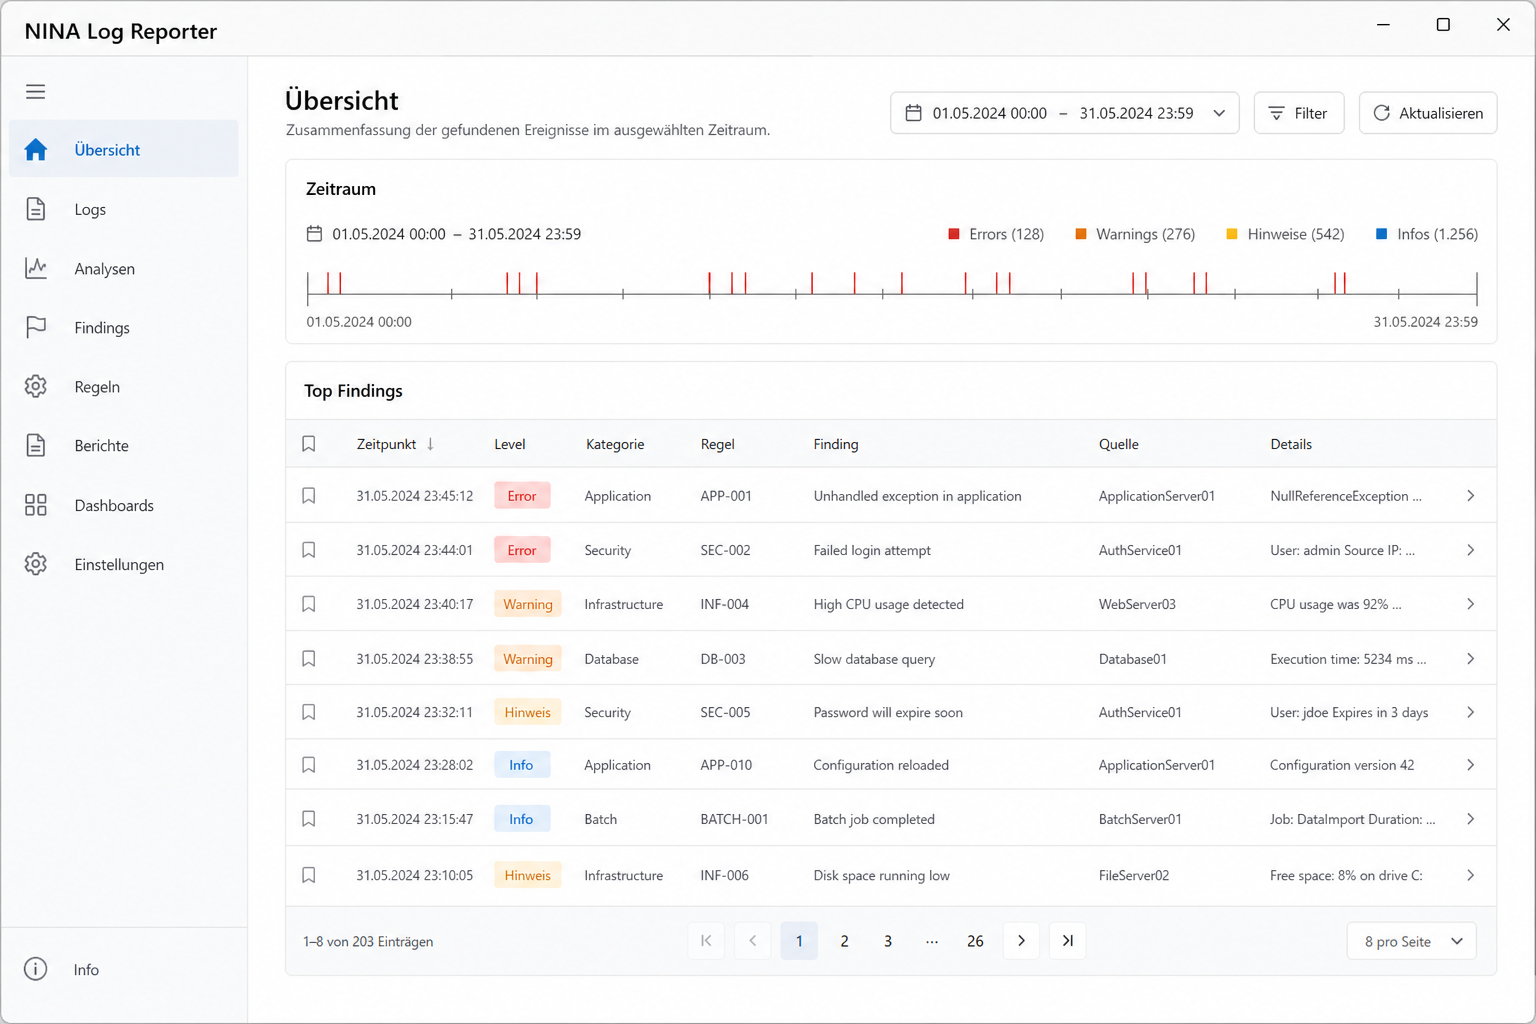Viewport: 1536px width, 1024px height.
Task: Open the Dashboards grid icon
Action: [x=36, y=505]
